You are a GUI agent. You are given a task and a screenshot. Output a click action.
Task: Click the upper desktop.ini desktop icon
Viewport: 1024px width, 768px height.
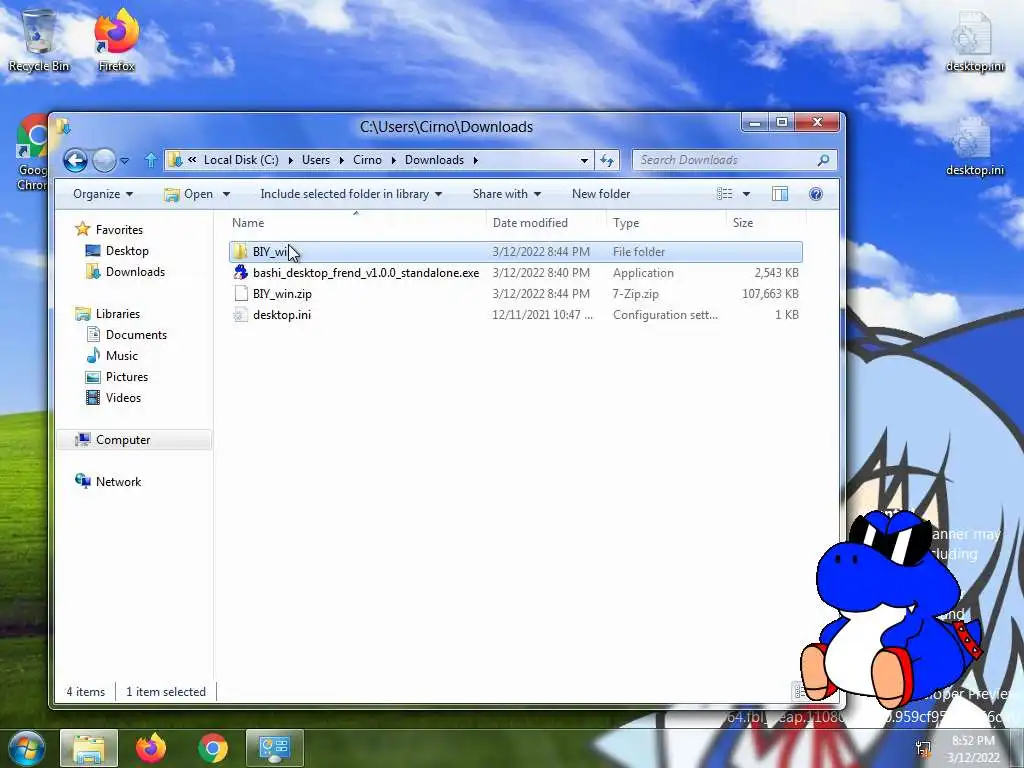[x=974, y=42]
